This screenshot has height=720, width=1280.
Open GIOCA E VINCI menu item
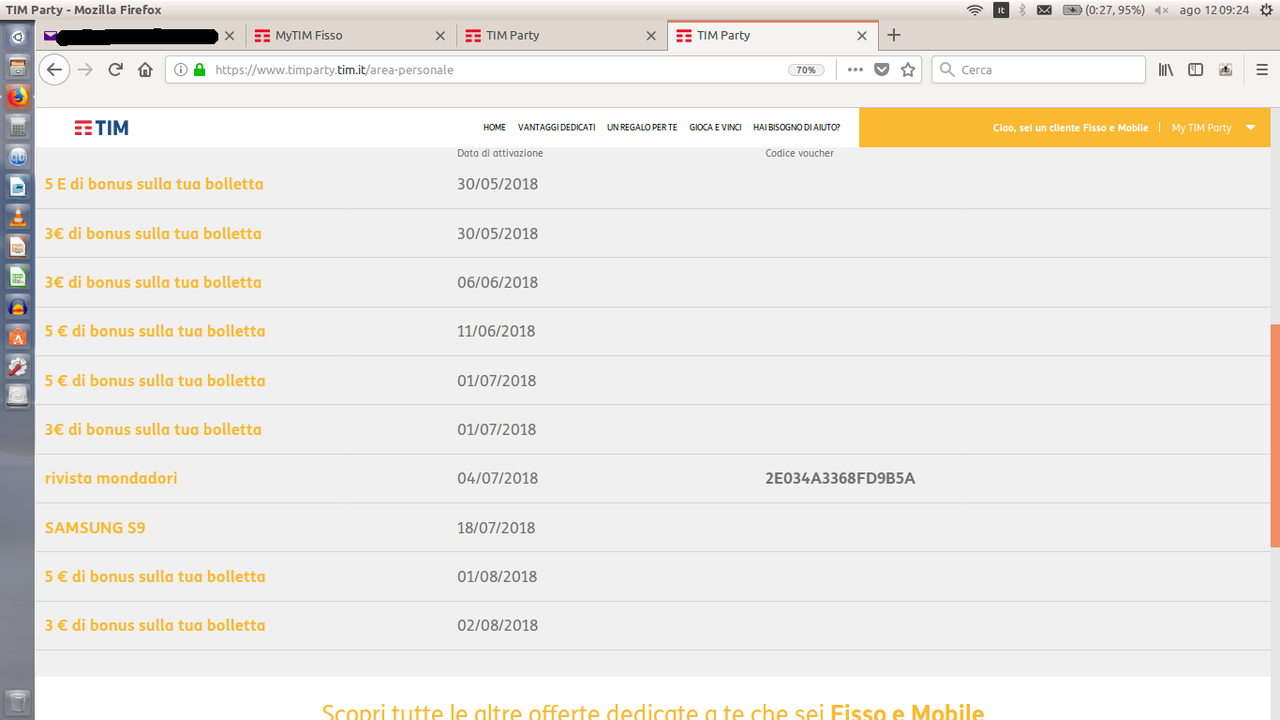(x=715, y=128)
